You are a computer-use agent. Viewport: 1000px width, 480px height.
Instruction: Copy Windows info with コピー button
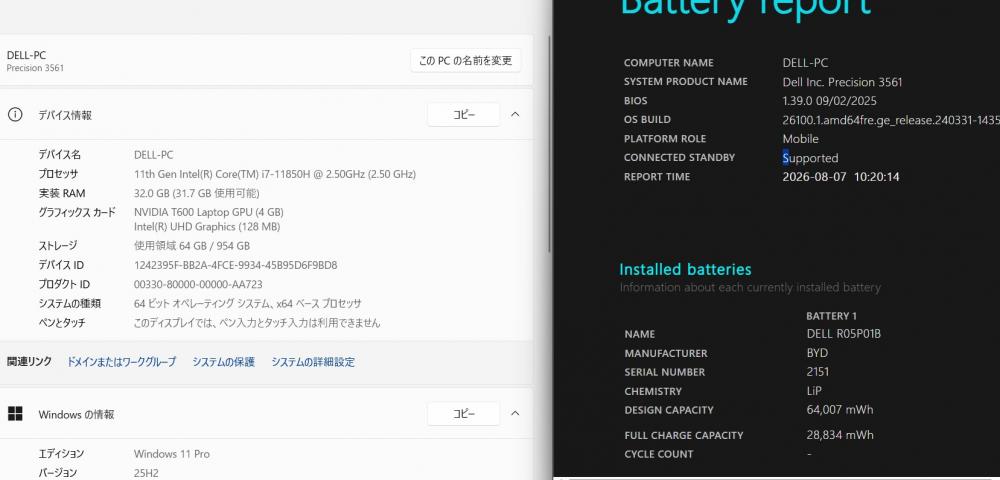464,414
